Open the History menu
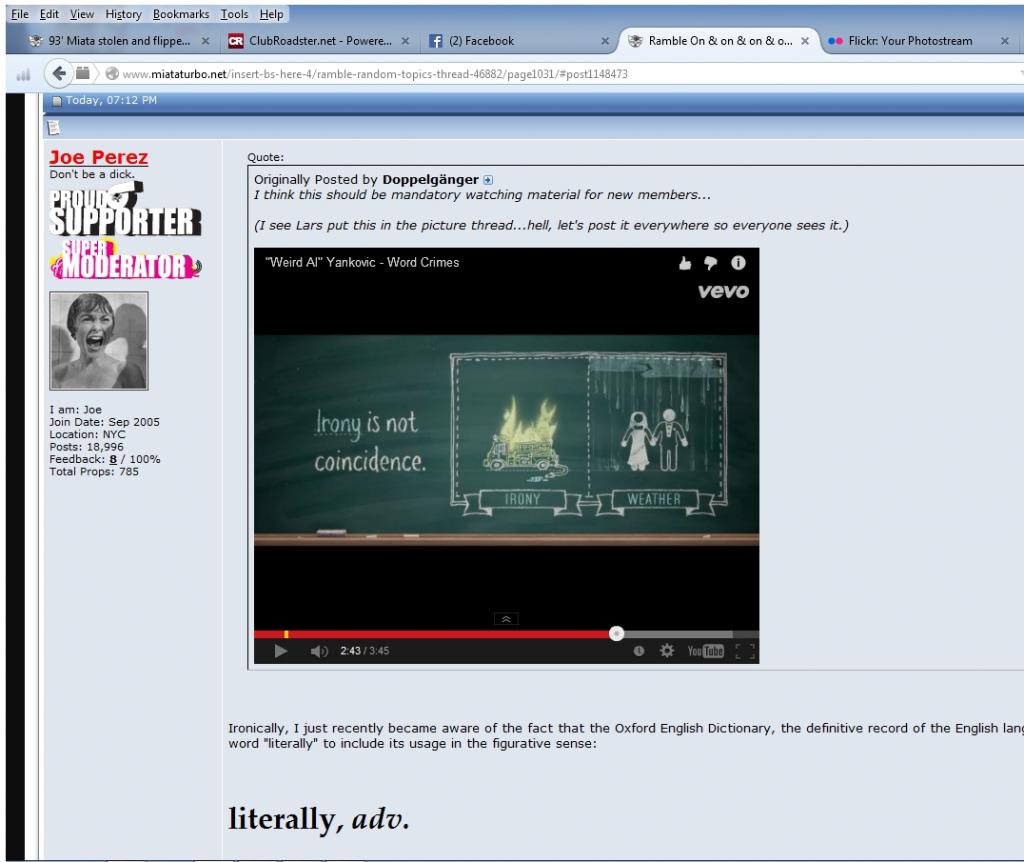 123,14
